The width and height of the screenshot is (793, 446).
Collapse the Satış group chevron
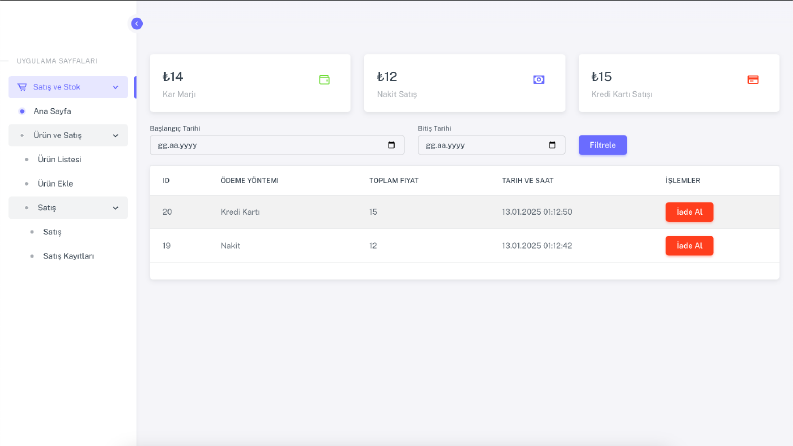pos(115,208)
